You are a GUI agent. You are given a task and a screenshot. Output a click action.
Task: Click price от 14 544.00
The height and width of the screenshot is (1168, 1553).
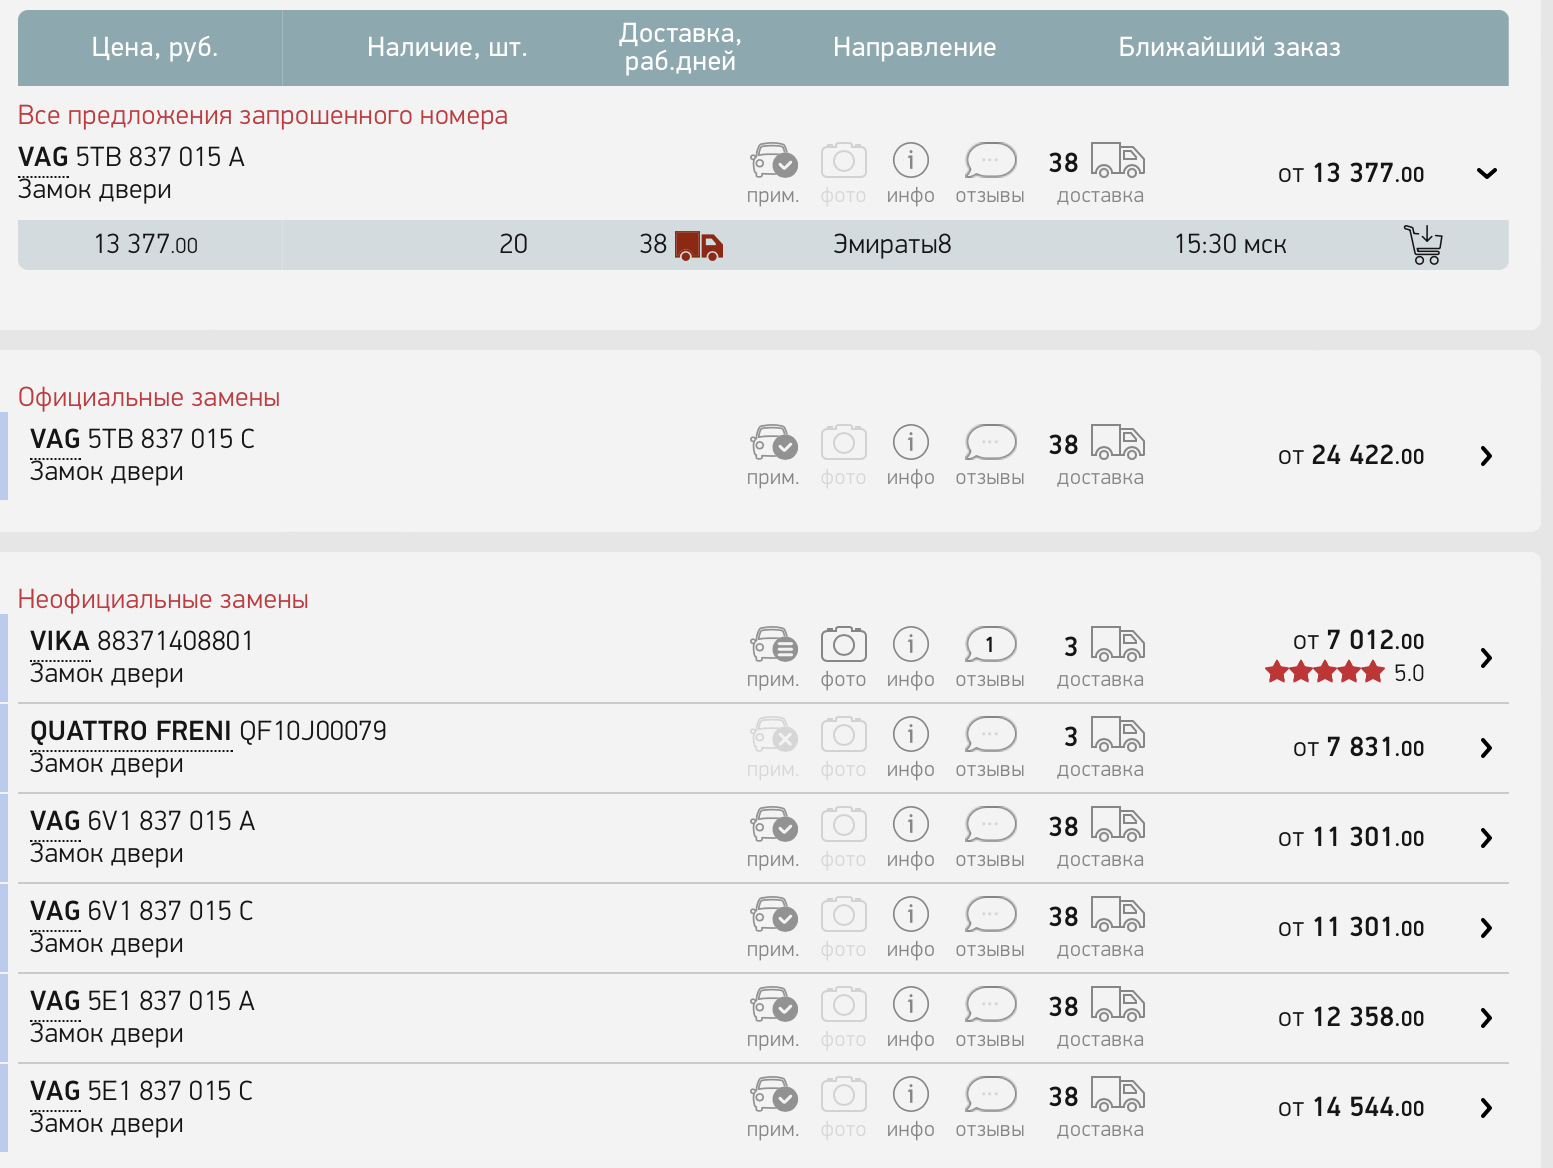[1351, 1108]
